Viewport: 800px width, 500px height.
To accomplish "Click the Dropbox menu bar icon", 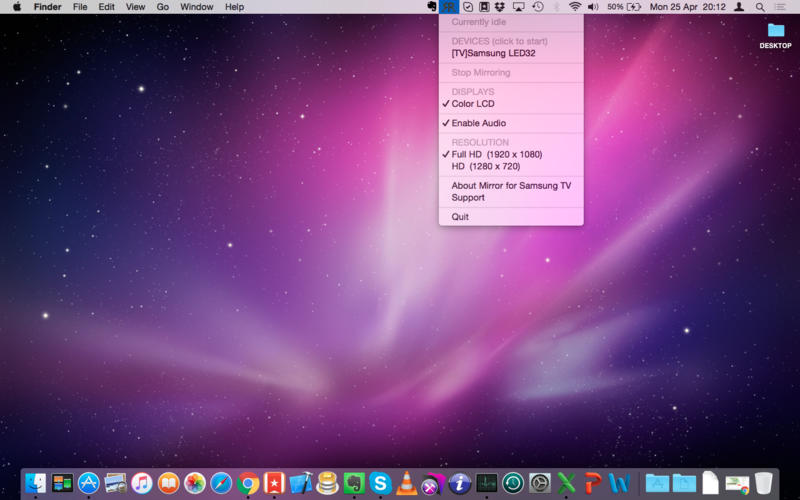I will pyautogui.click(x=499, y=7).
